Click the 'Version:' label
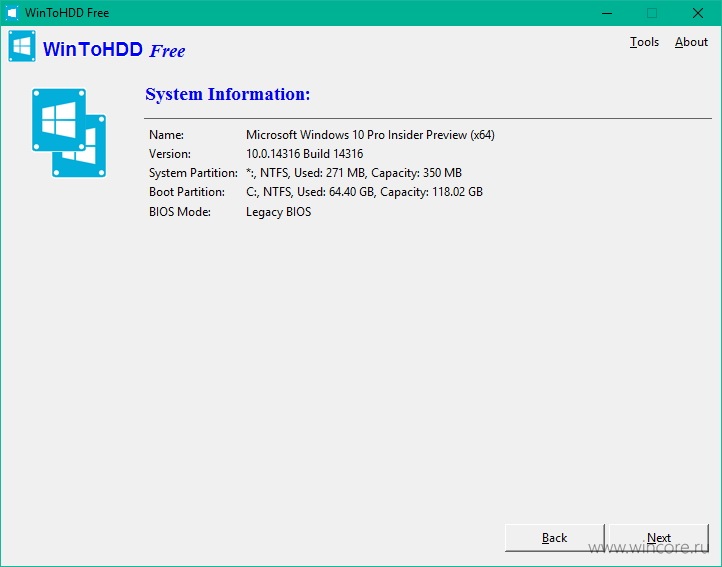The height and width of the screenshot is (567, 722). point(169,154)
